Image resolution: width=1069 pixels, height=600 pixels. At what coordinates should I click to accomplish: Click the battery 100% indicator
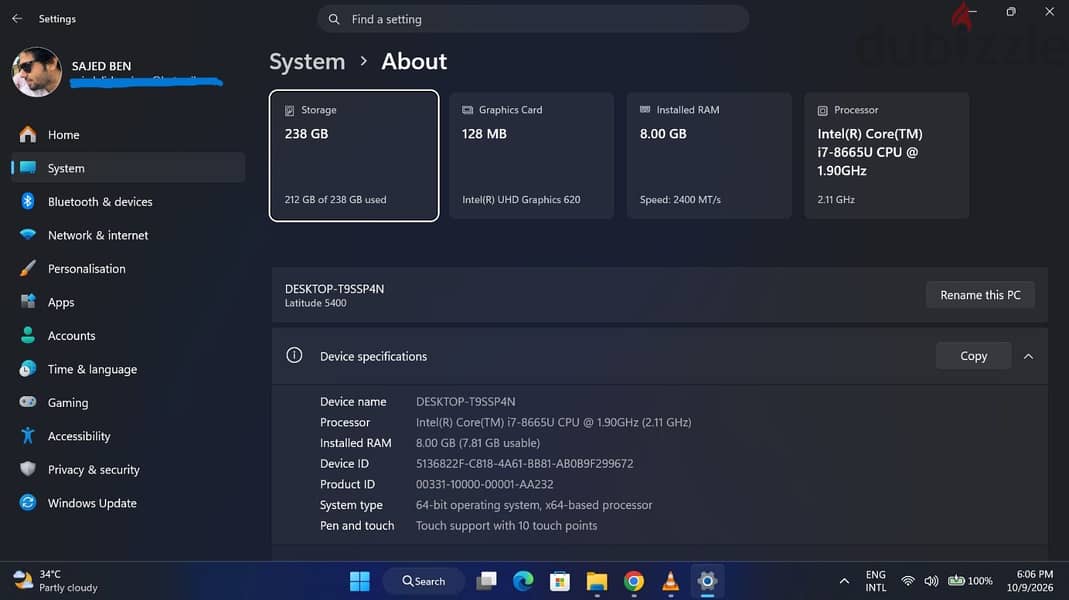[x=970, y=581]
